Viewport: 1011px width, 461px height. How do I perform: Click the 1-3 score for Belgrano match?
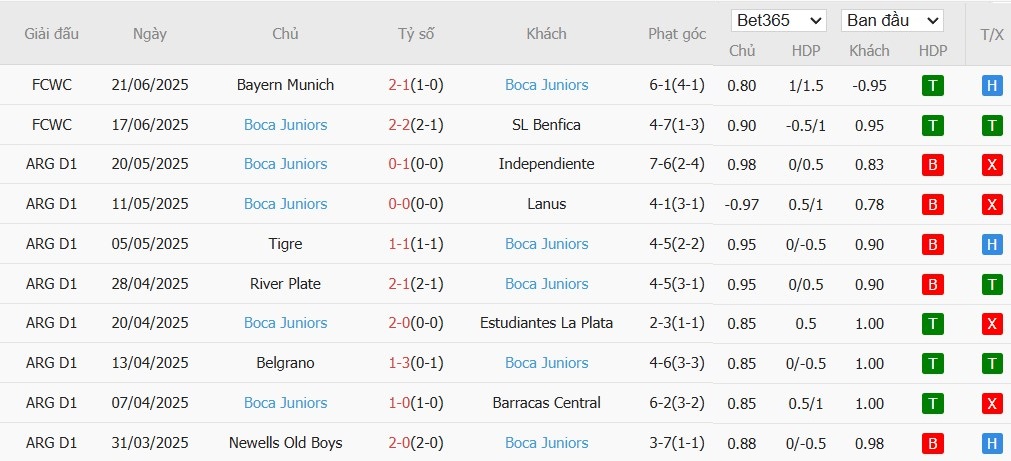pos(399,364)
